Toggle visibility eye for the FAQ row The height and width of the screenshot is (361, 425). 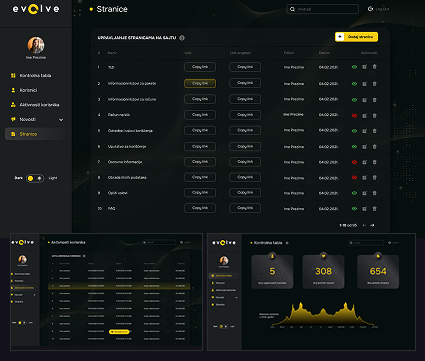point(354,209)
